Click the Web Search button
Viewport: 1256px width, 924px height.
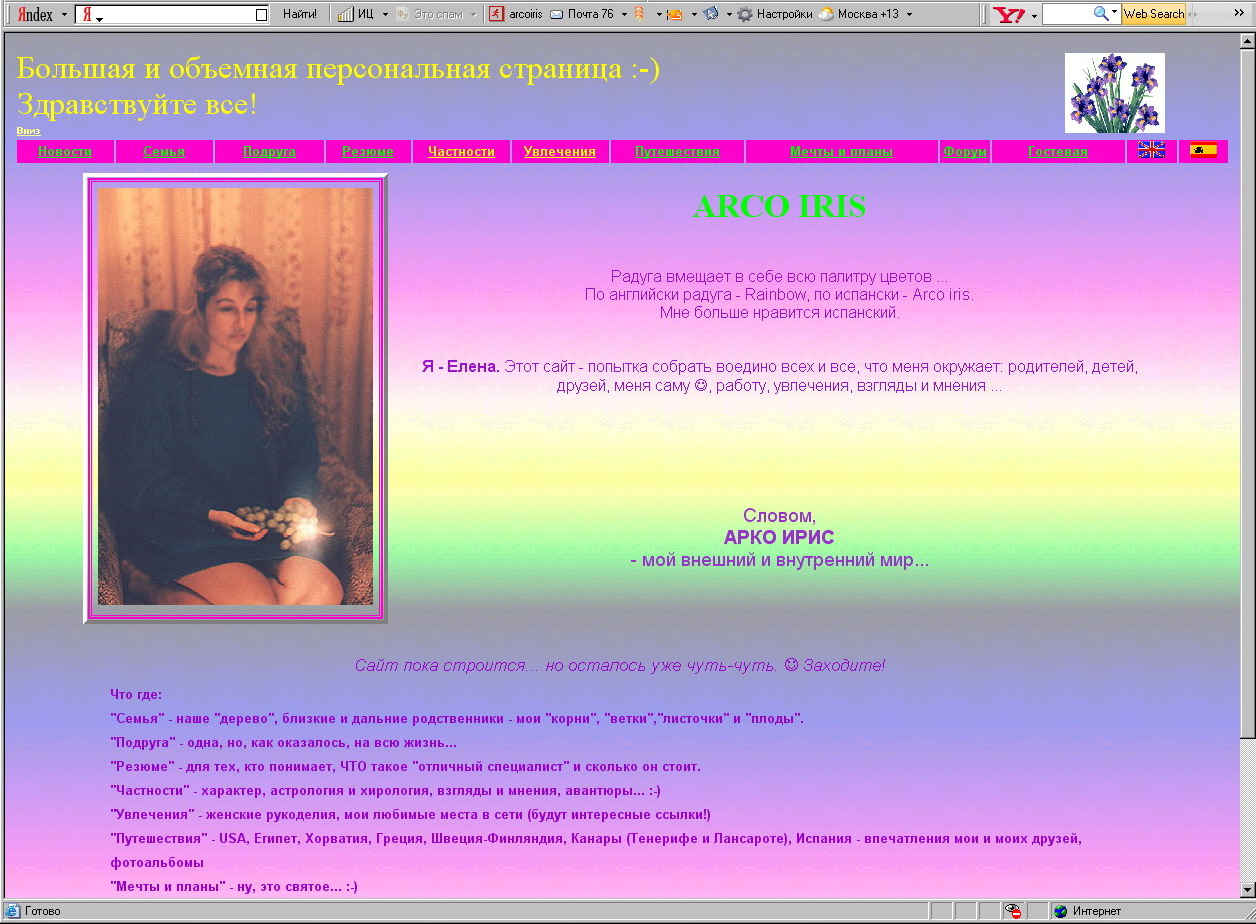point(1154,13)
